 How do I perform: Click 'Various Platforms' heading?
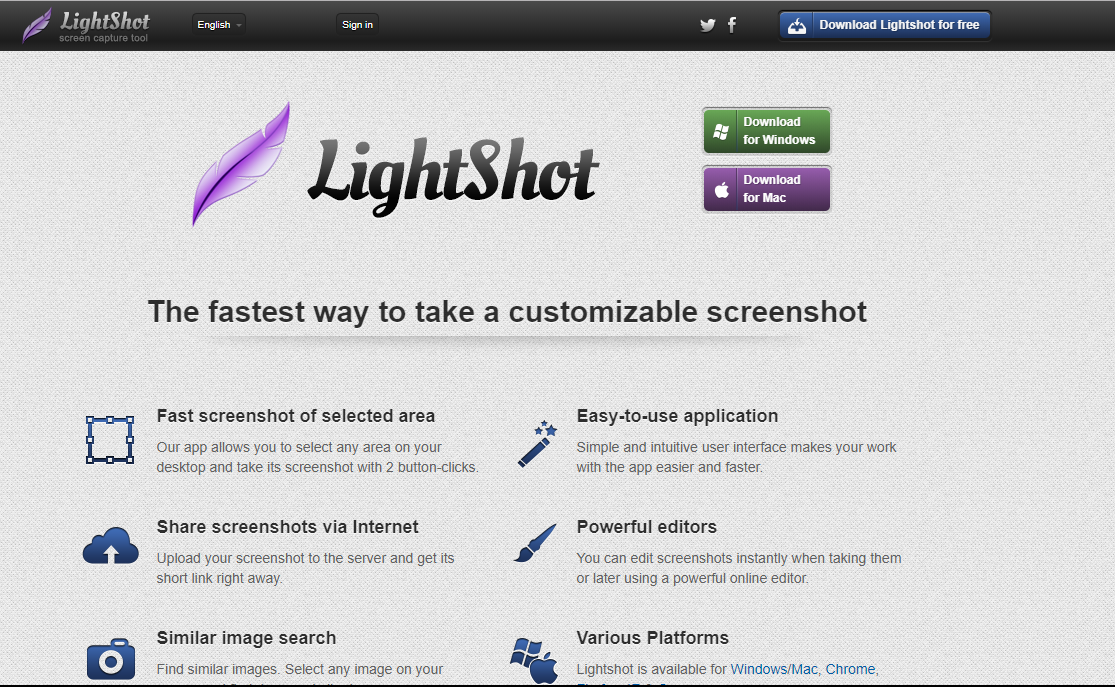(x=652, y=638)
